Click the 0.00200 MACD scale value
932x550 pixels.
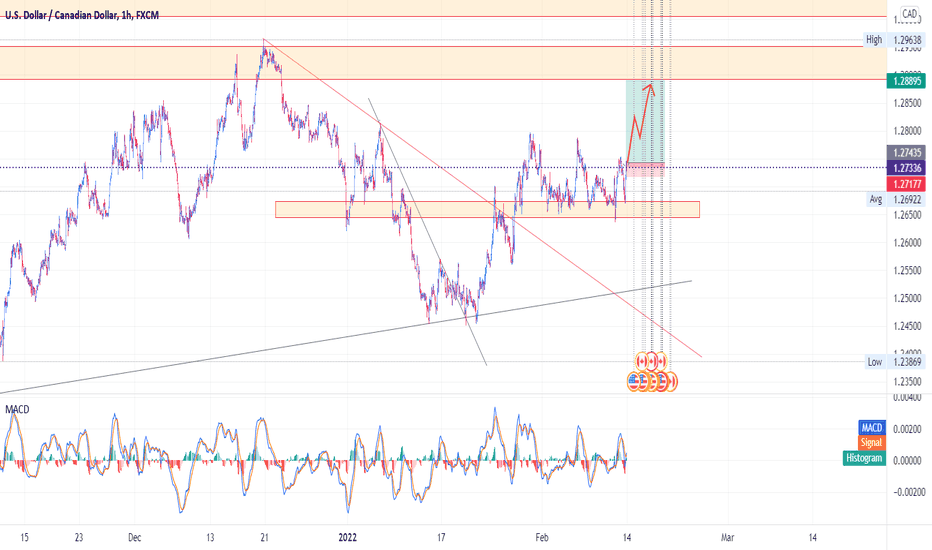click(909, 429)
